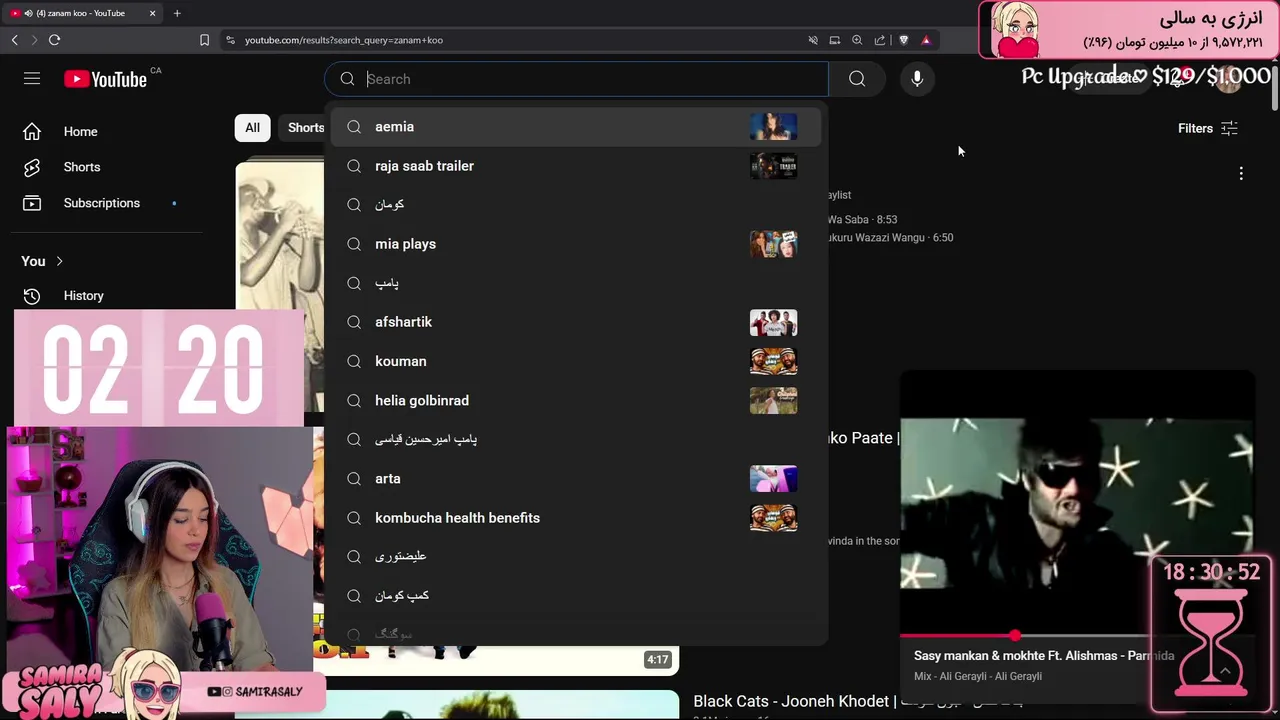
Task: Go to Home in the sidebar
Action: point(80,131)
